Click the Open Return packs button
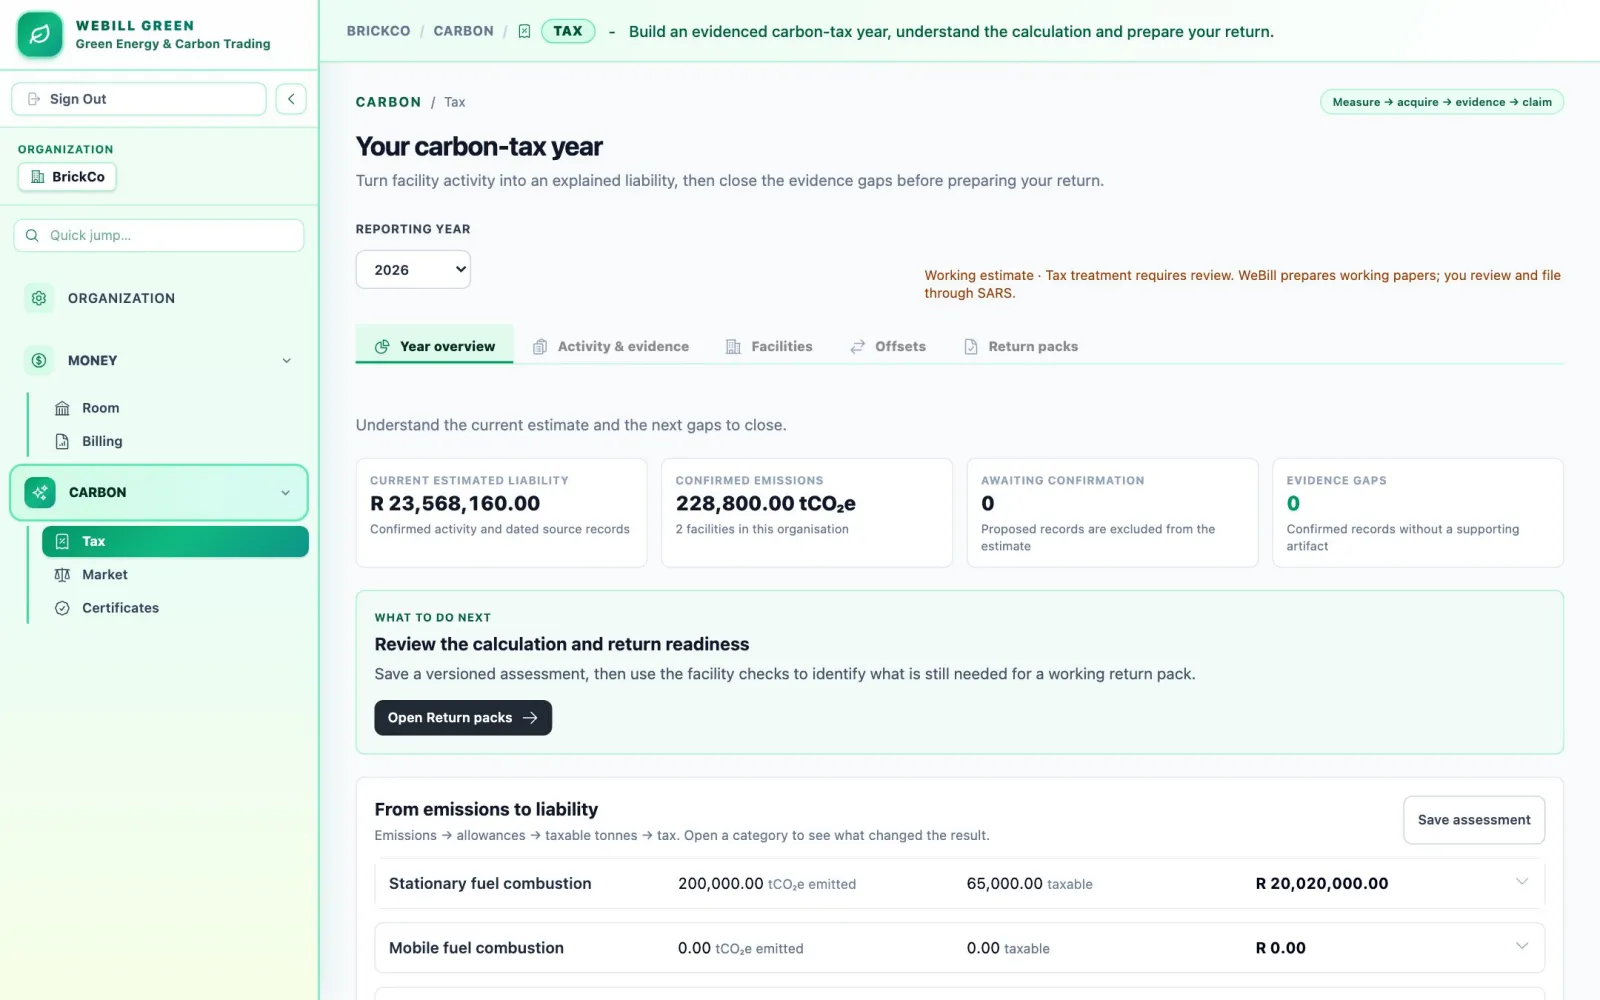This screenshot has height=1000, width=1600. [463, 718]
